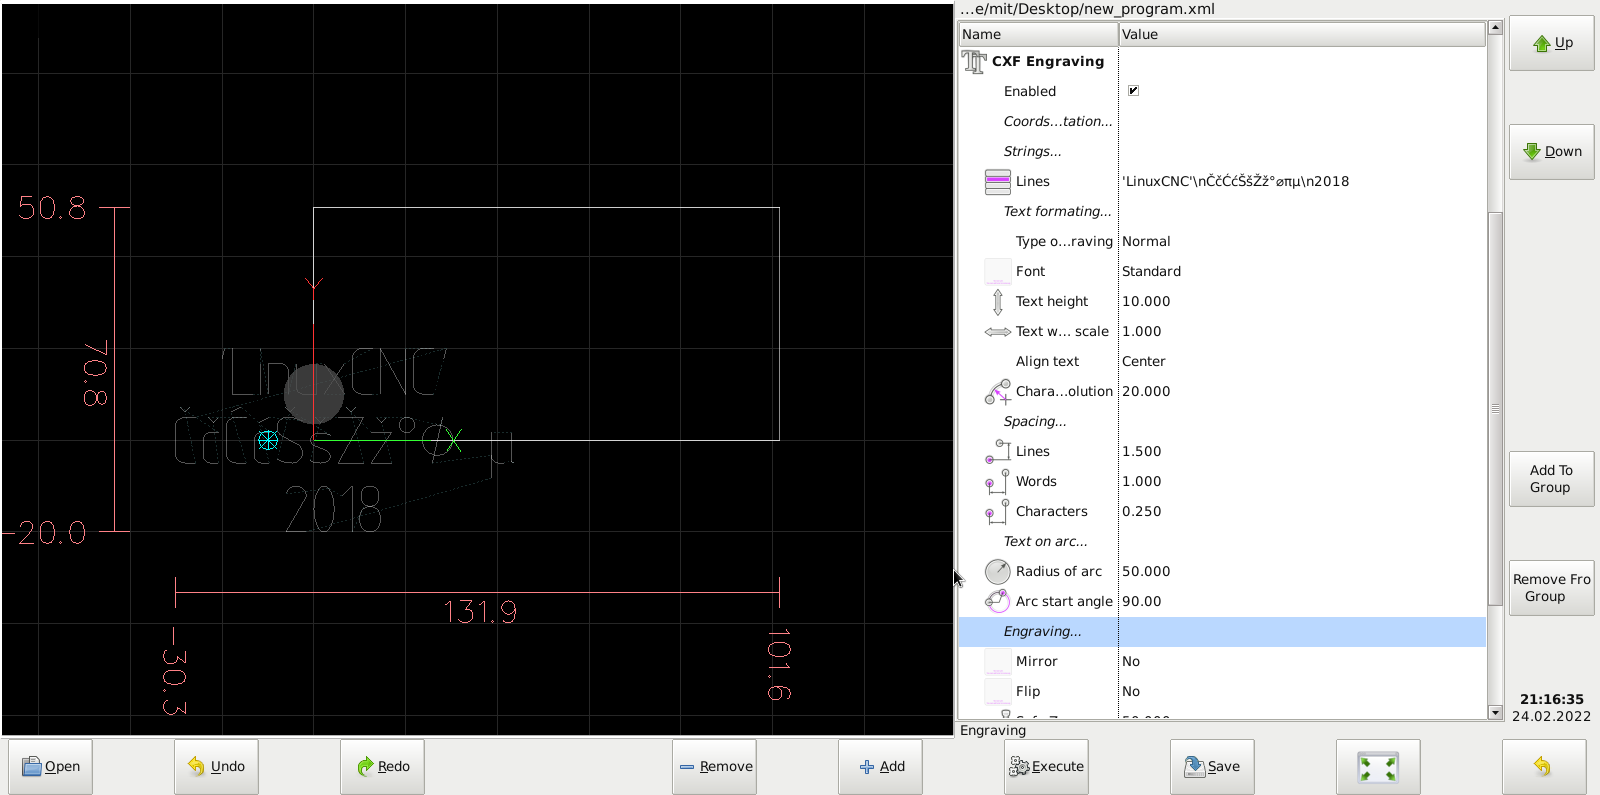1600x795 pixels.
Task: Click the line spacing icon
Action: (997, 451)
